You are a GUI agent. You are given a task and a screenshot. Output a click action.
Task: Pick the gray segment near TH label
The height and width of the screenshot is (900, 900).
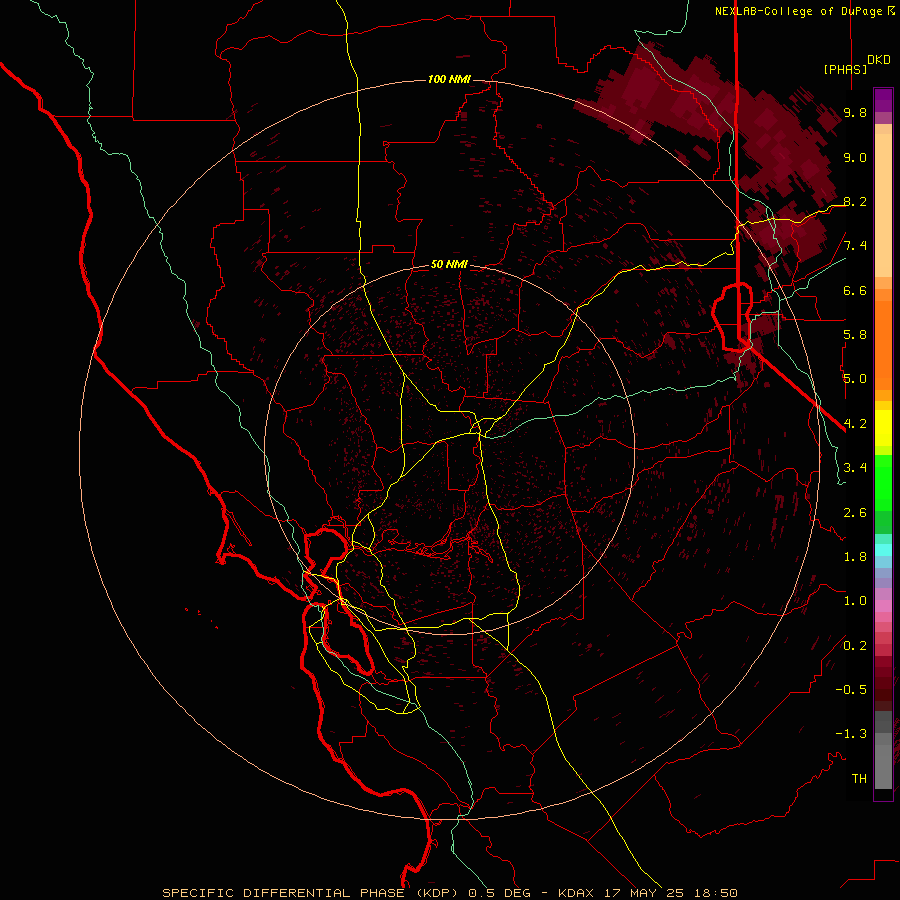coord(883,766)
